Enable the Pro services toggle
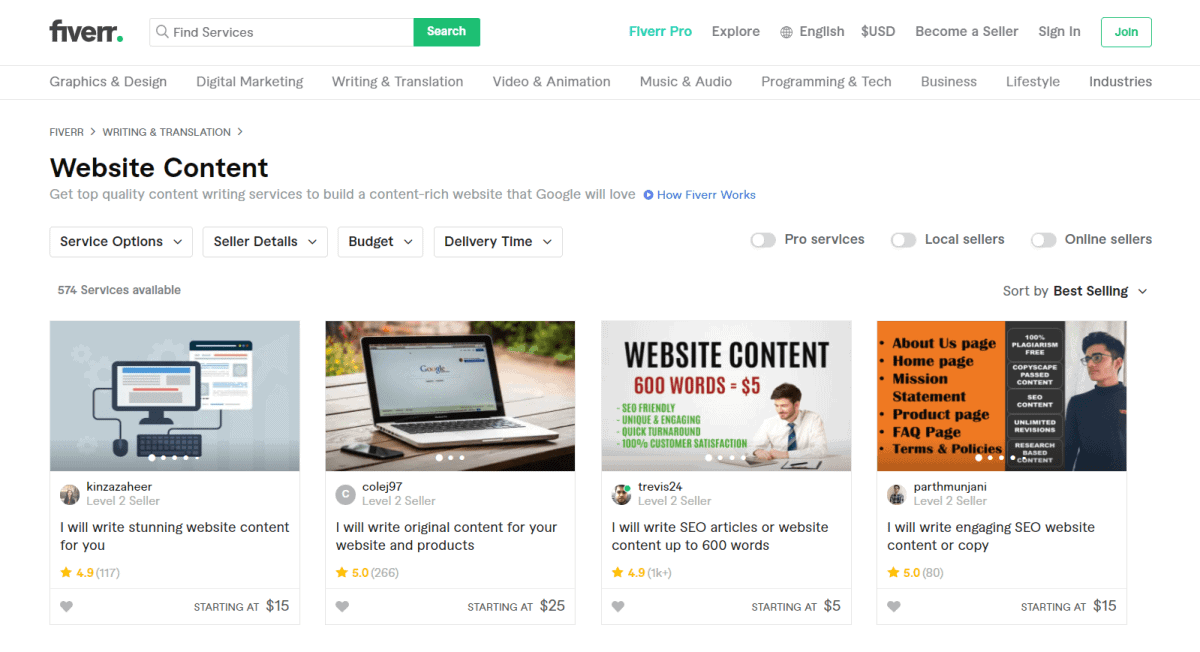 [x=763, y=240]
